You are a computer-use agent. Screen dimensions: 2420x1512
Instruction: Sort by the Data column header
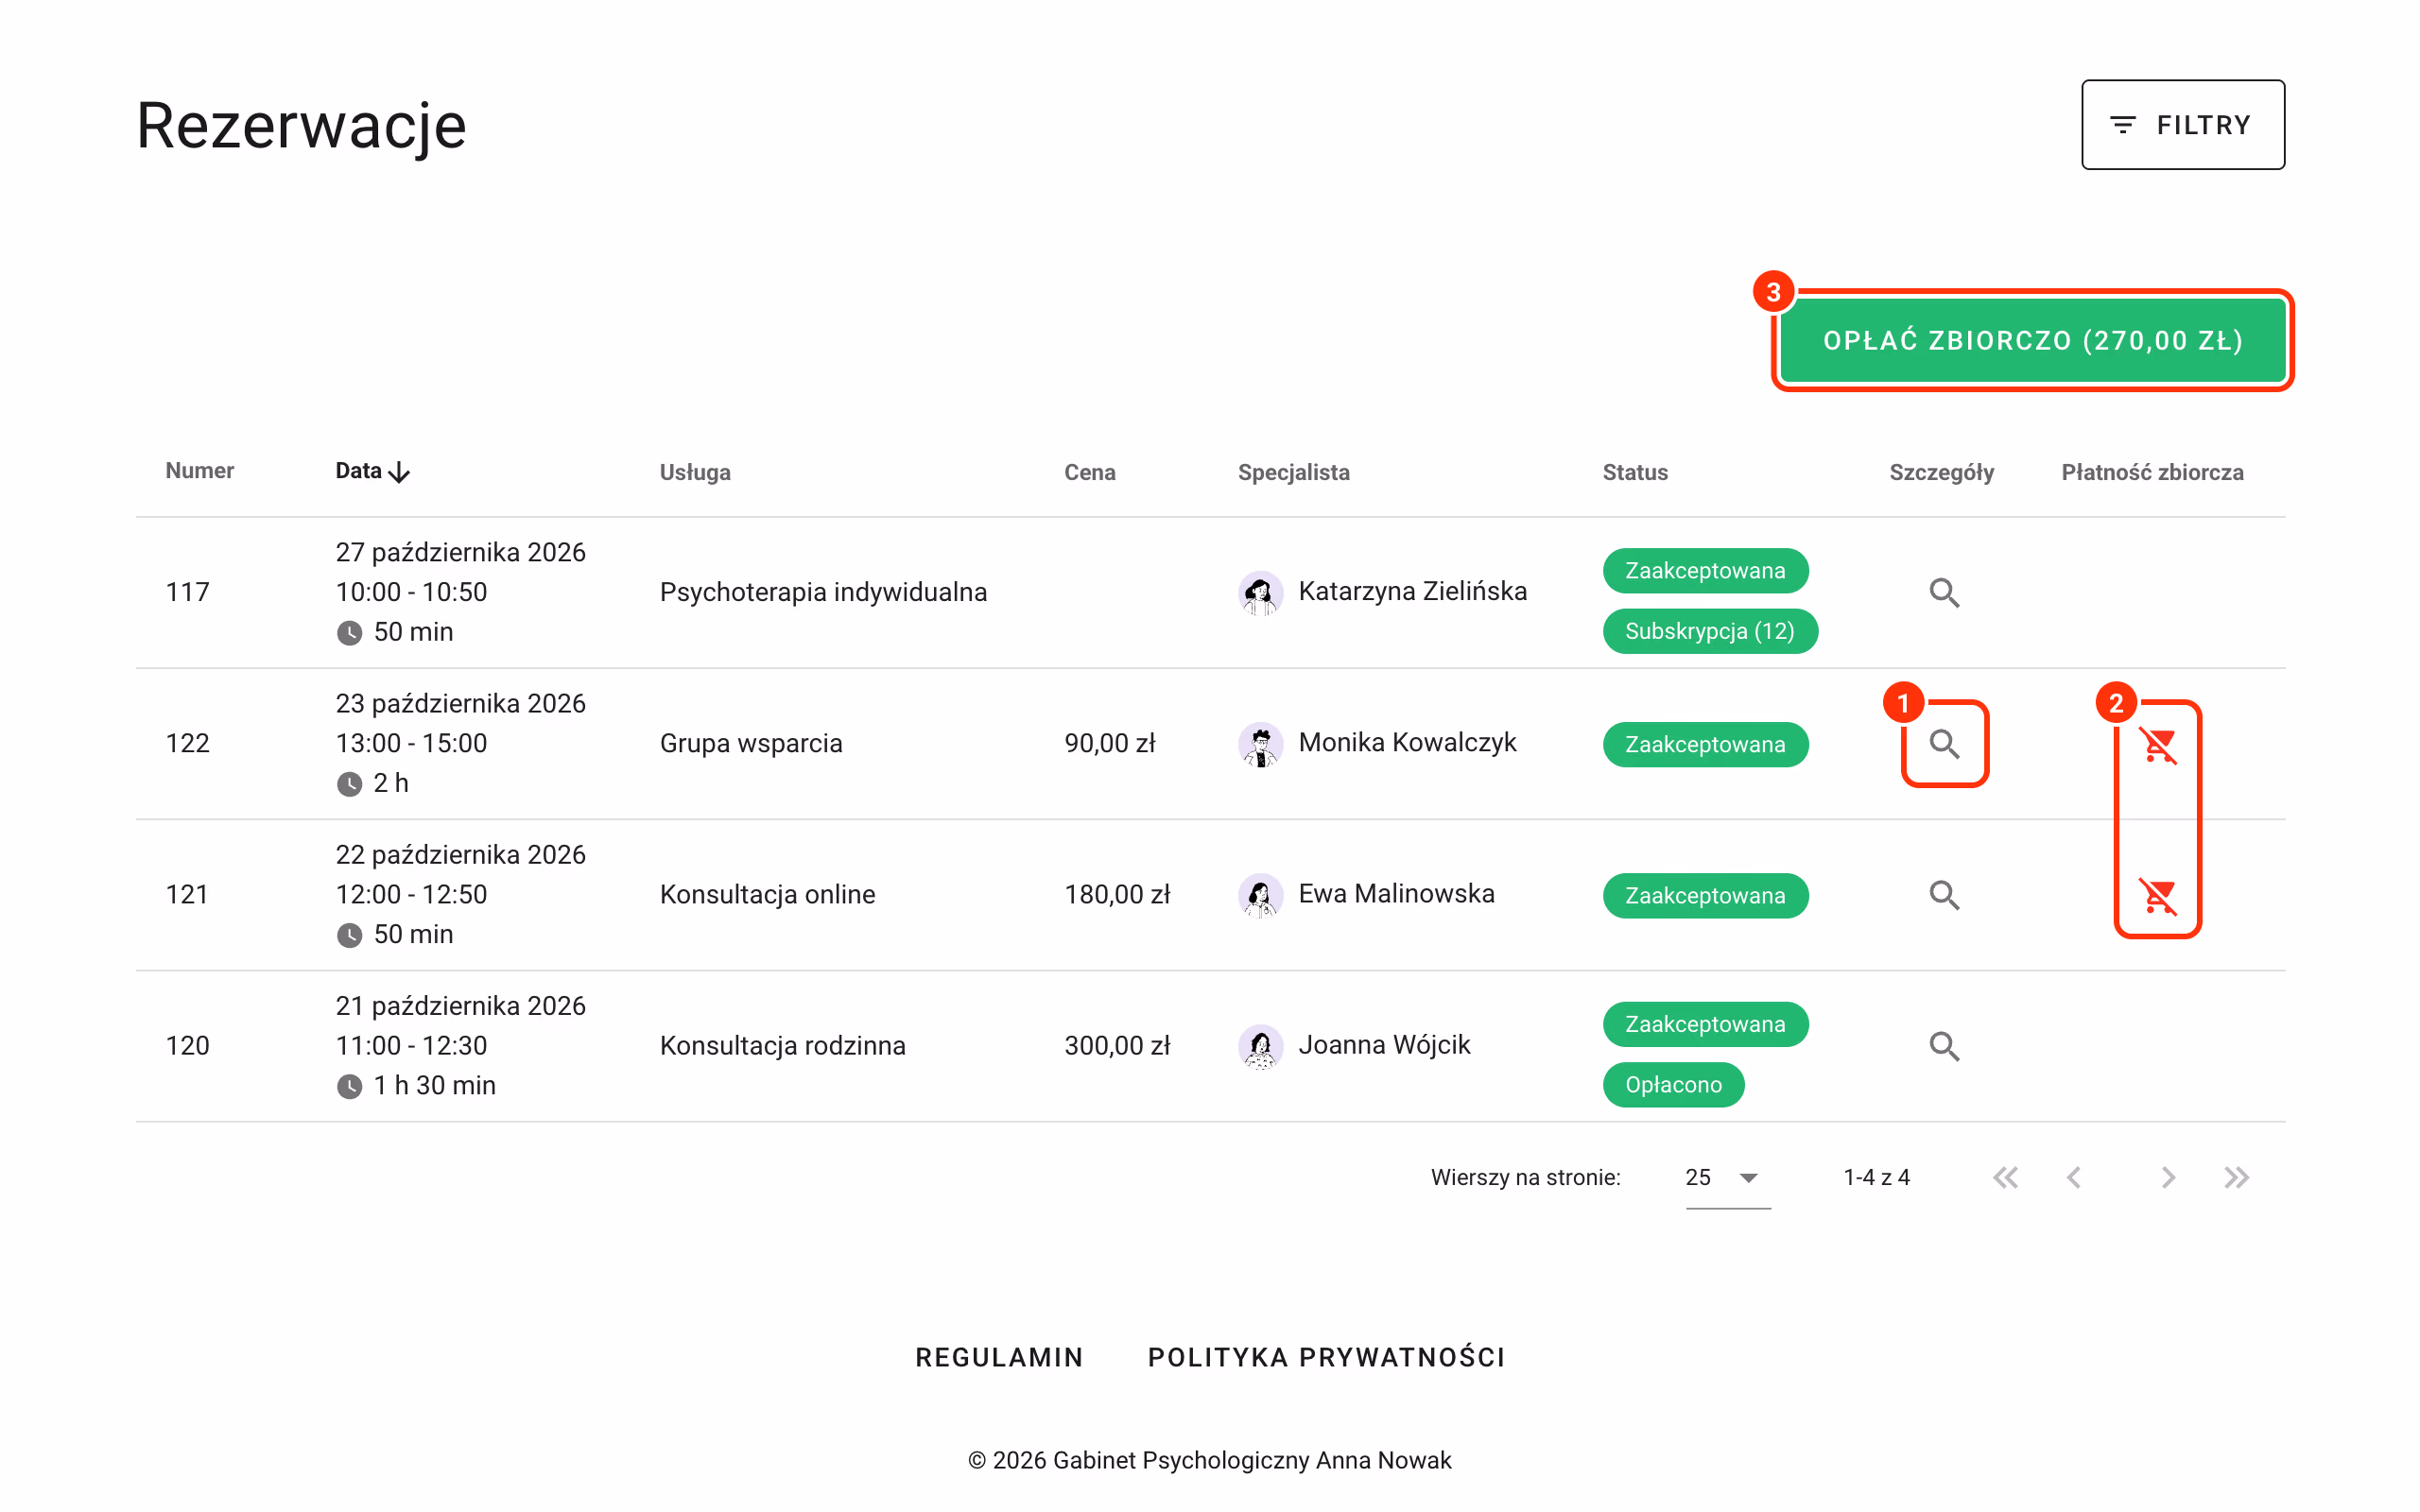(x=372, y=471)
